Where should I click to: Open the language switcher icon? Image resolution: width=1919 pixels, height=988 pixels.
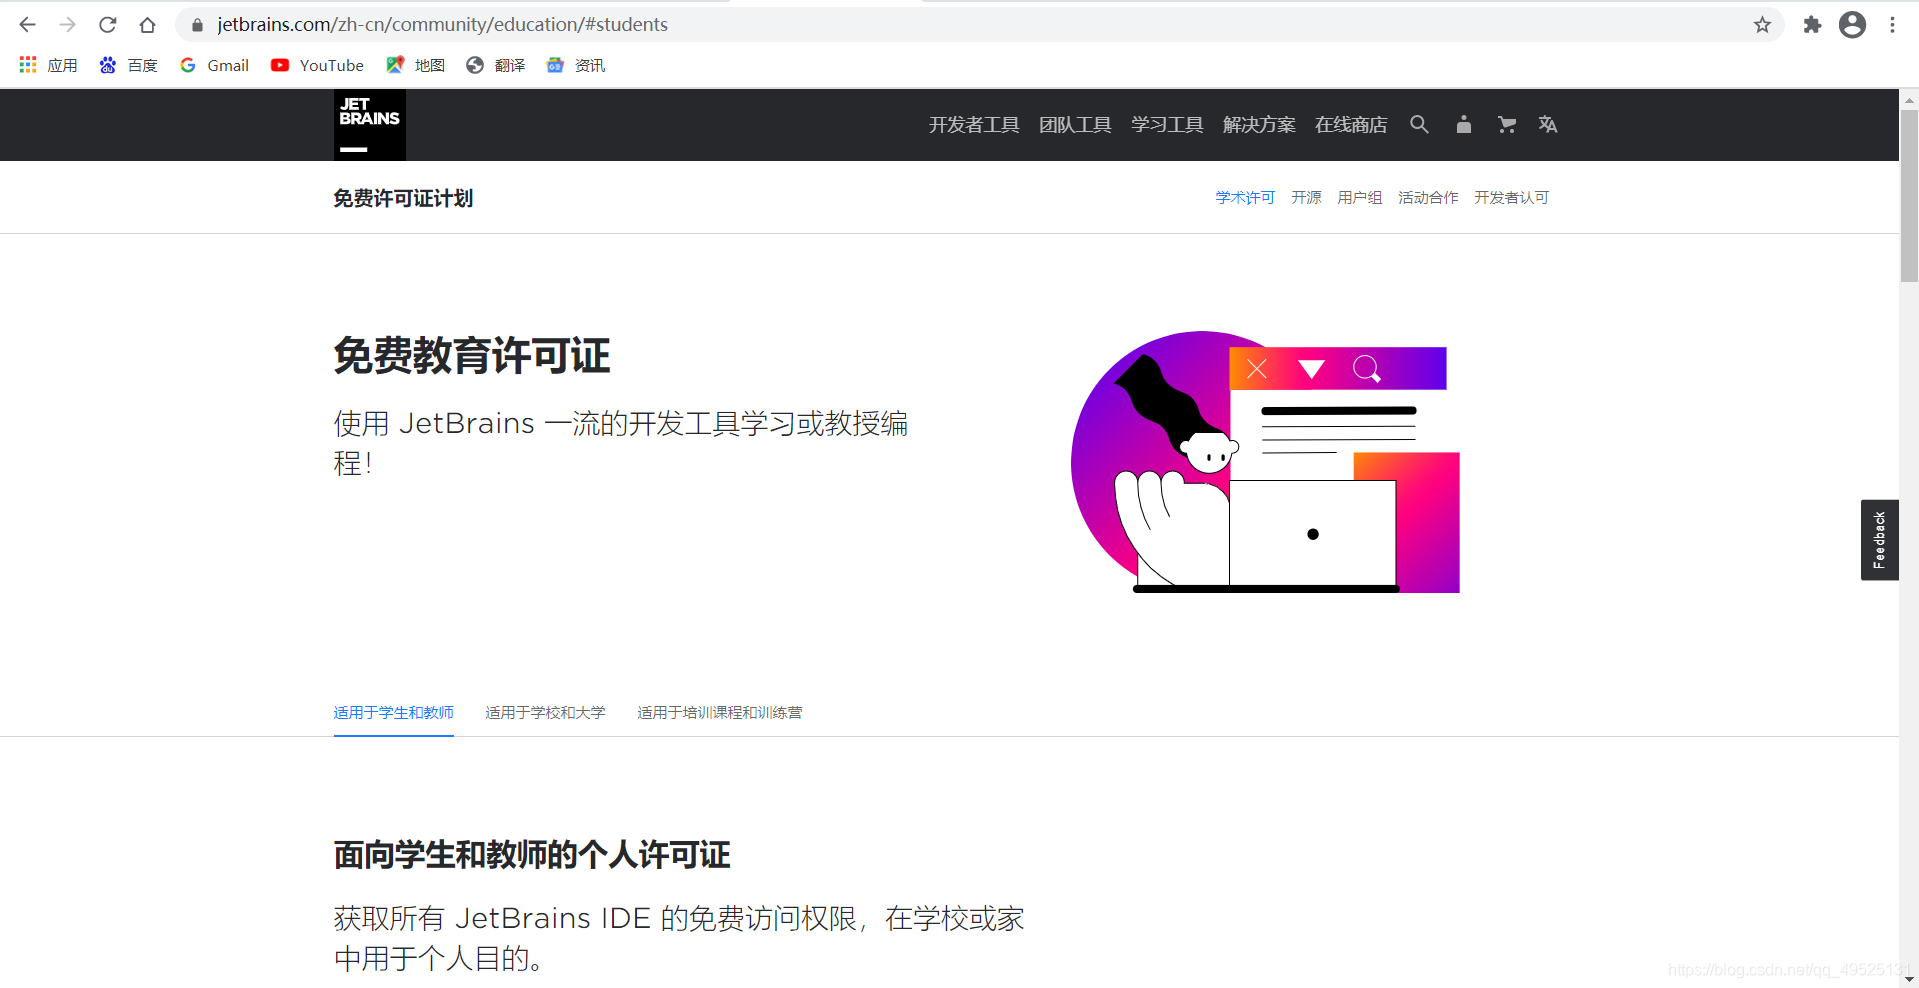click(x=1547, y=124)
